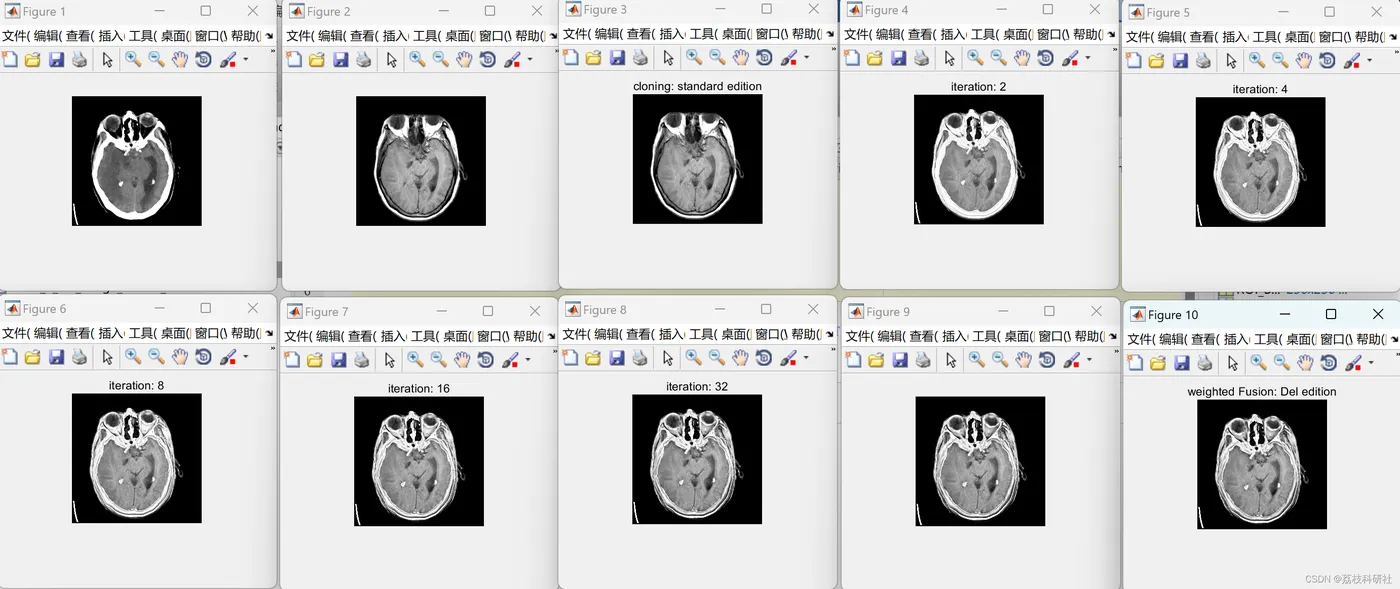Save Figure 1 using the disk icon
Viewport: 1400px width, 589px height.
tap(56, 59)
